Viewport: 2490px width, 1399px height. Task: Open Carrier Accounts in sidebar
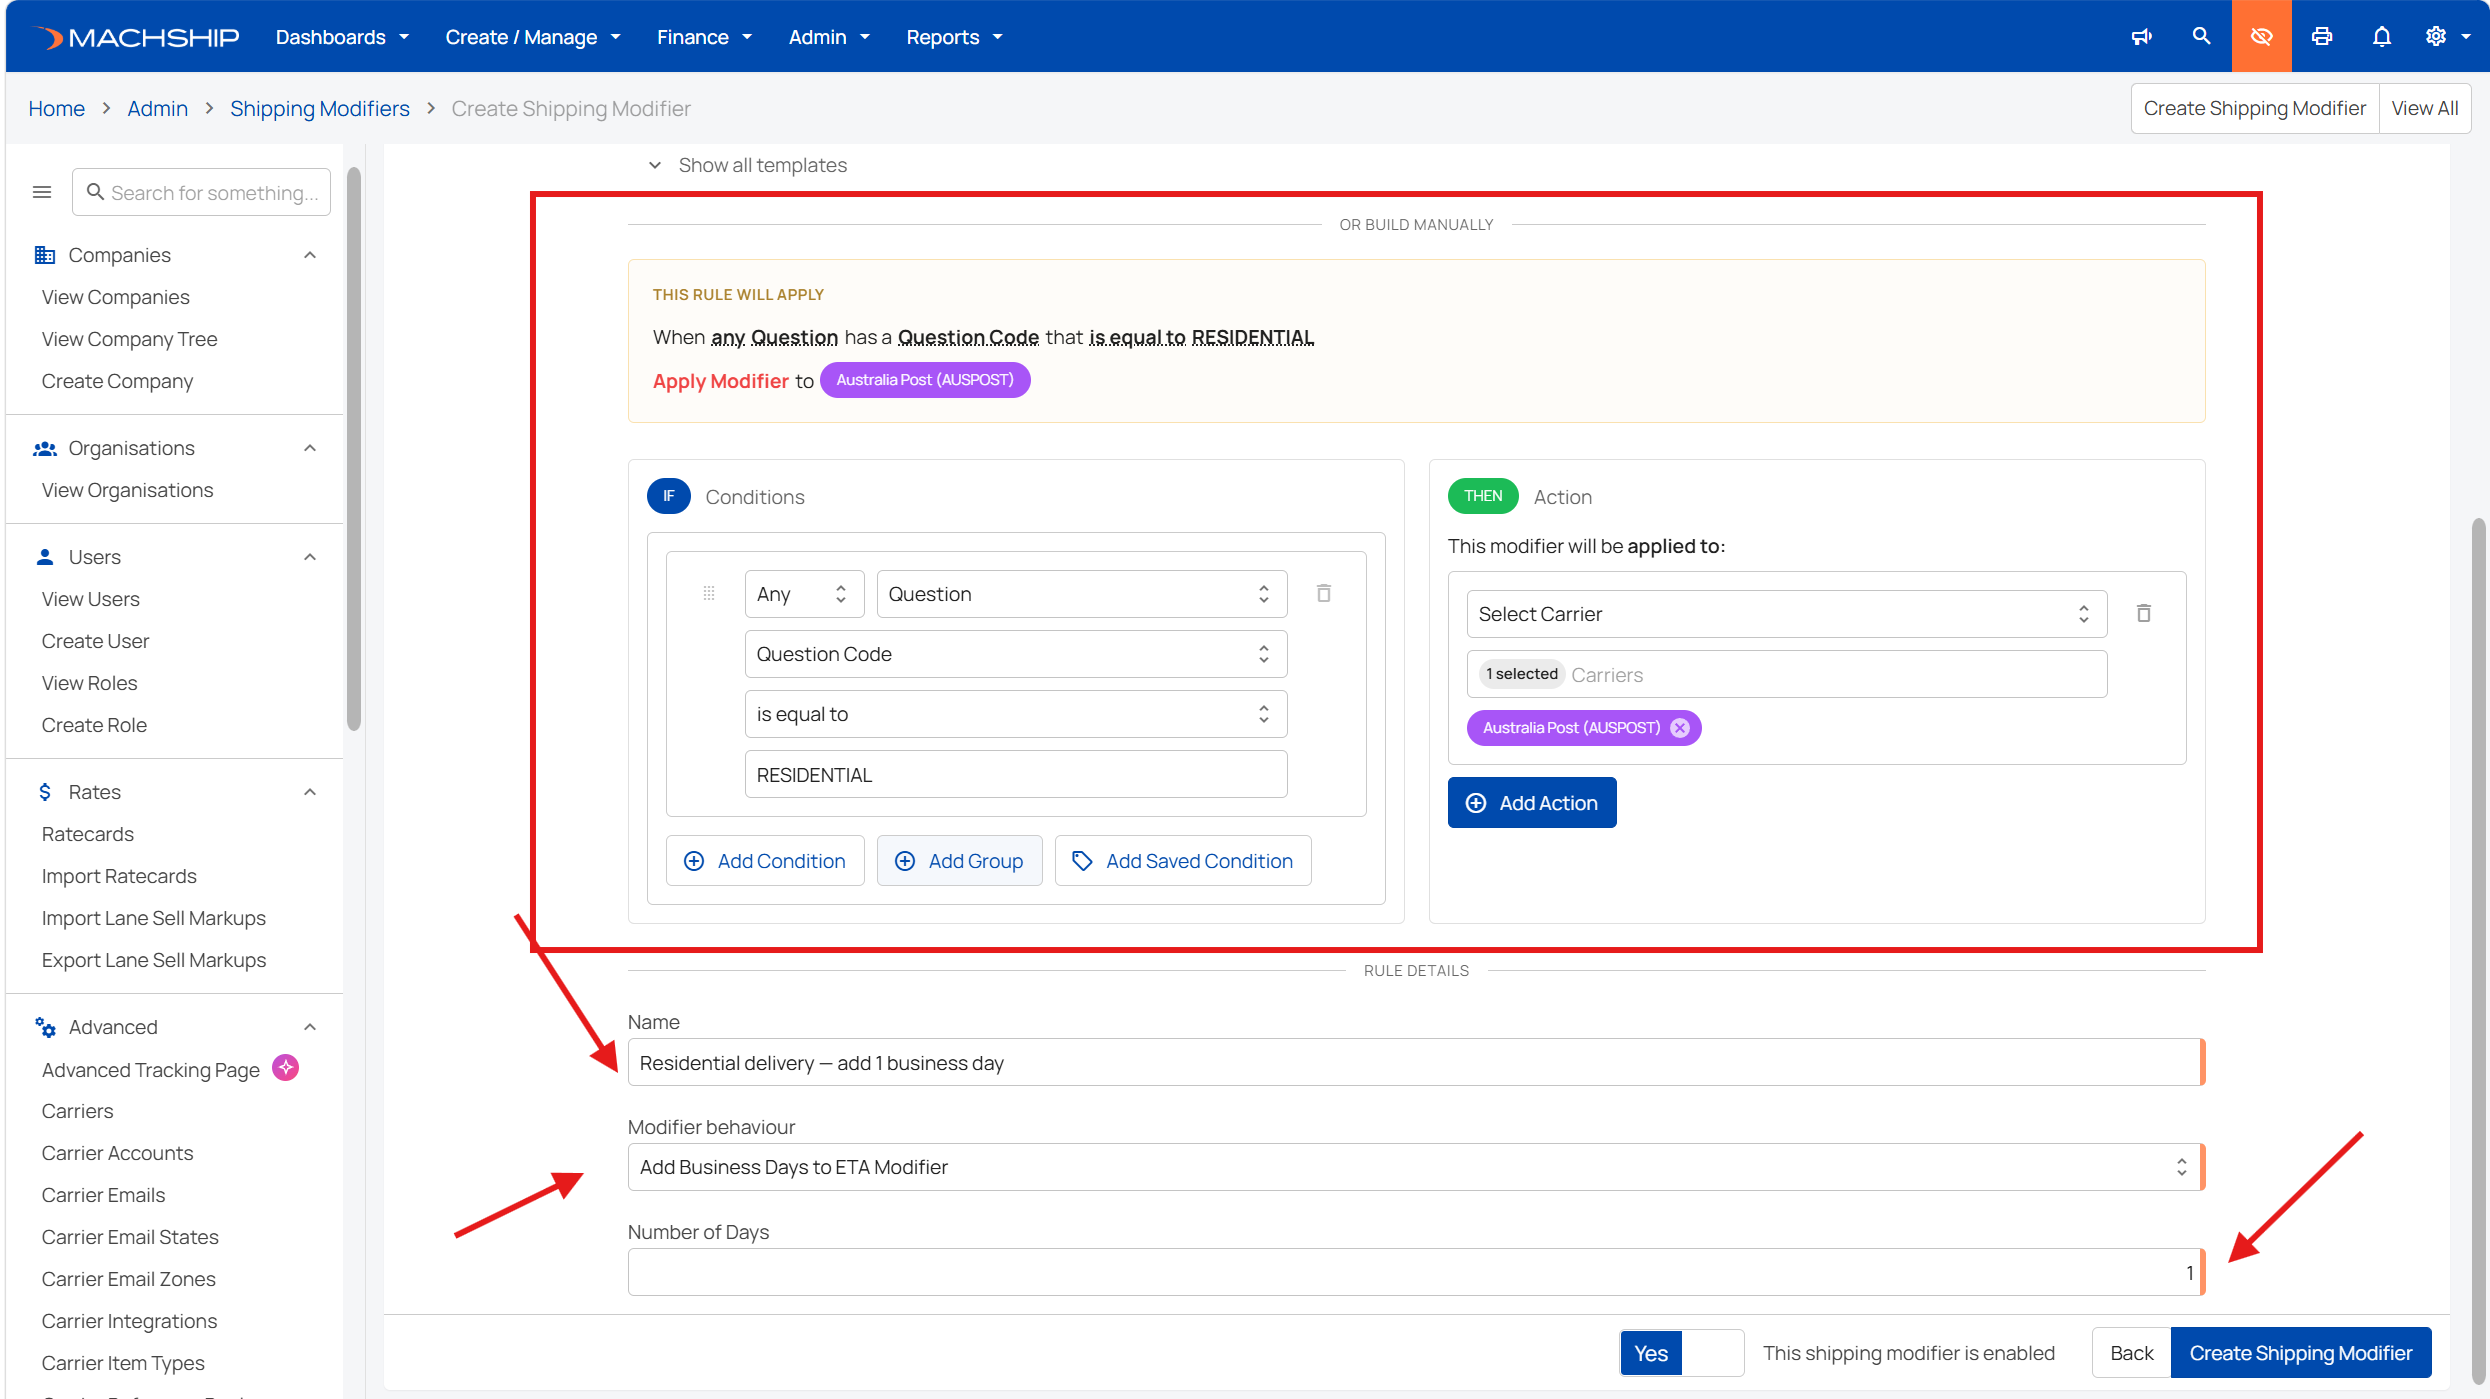pos(117,1153)
